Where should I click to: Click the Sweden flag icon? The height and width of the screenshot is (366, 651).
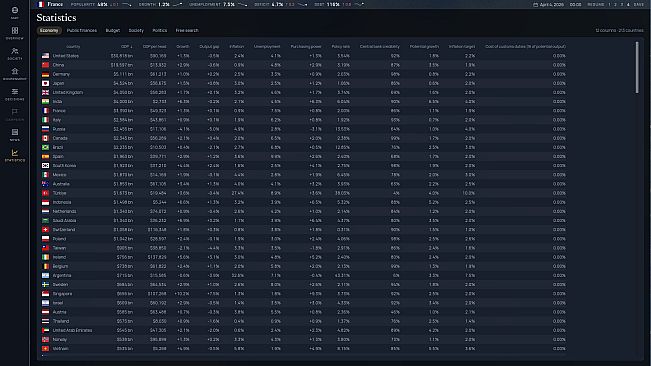click(45, 284)
